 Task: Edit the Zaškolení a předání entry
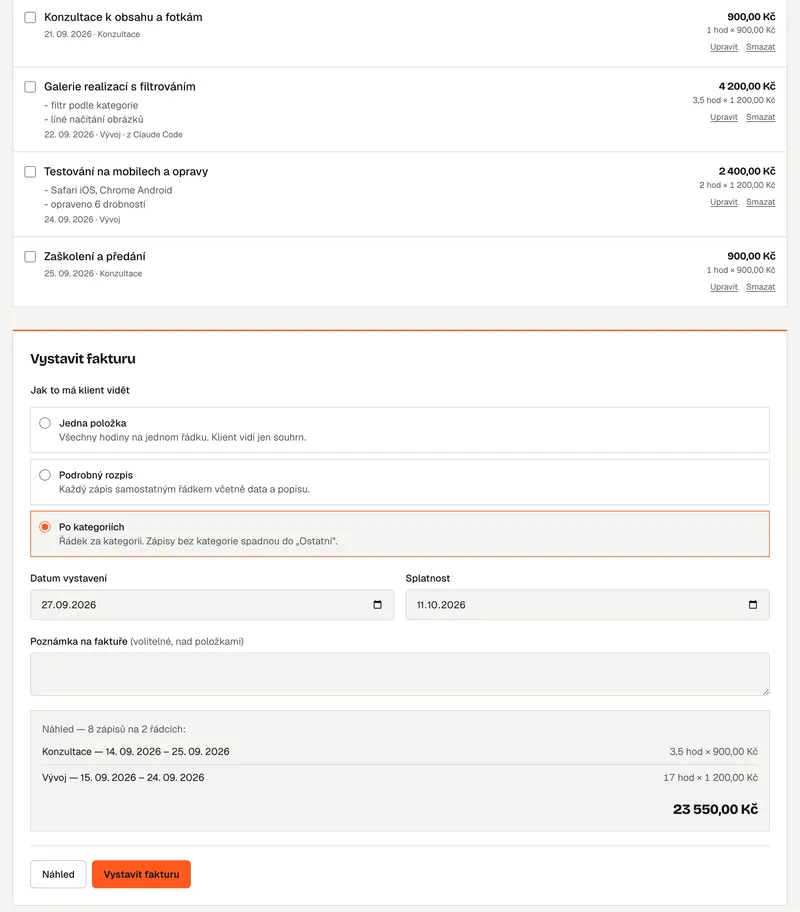[724, 287]
